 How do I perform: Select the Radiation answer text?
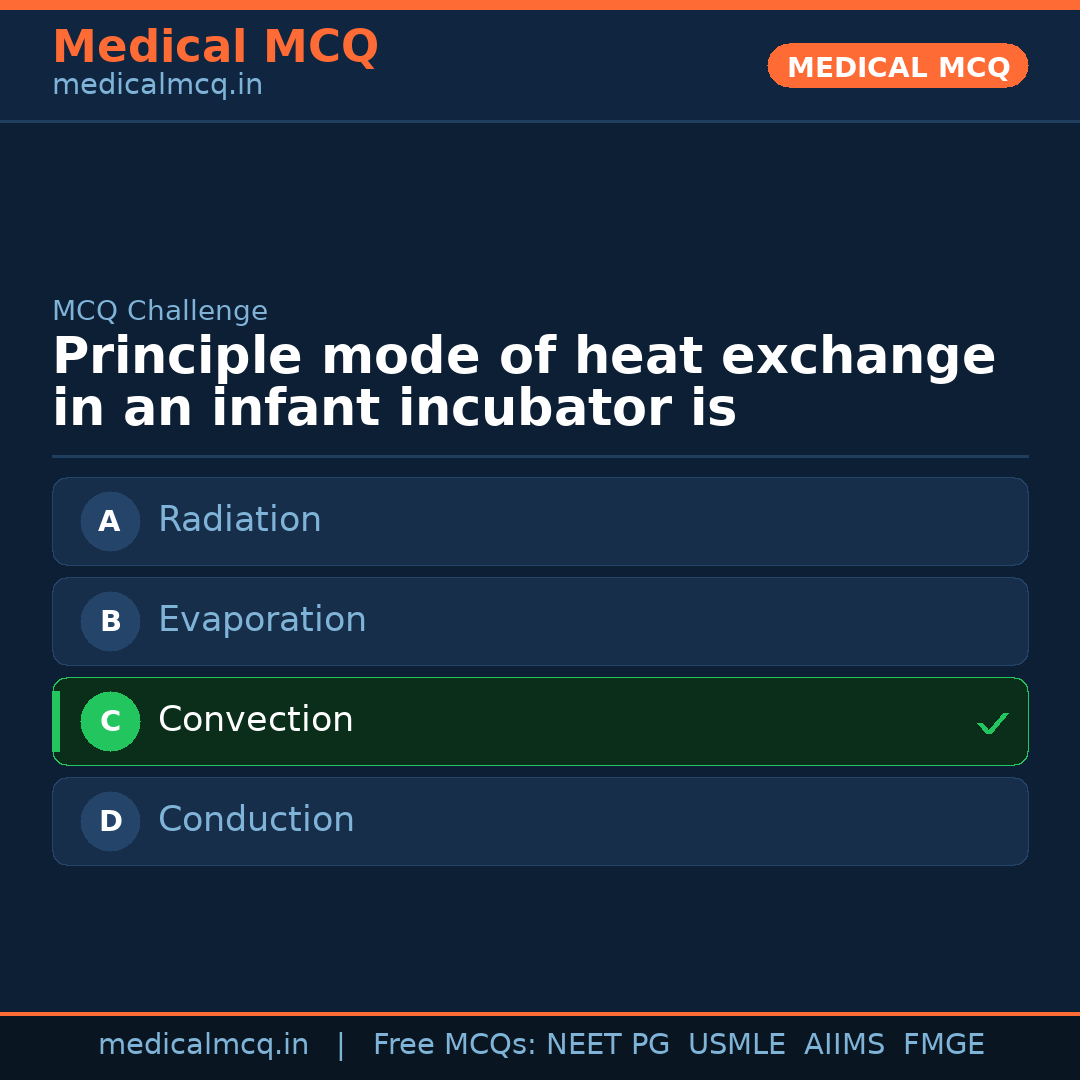240,520
